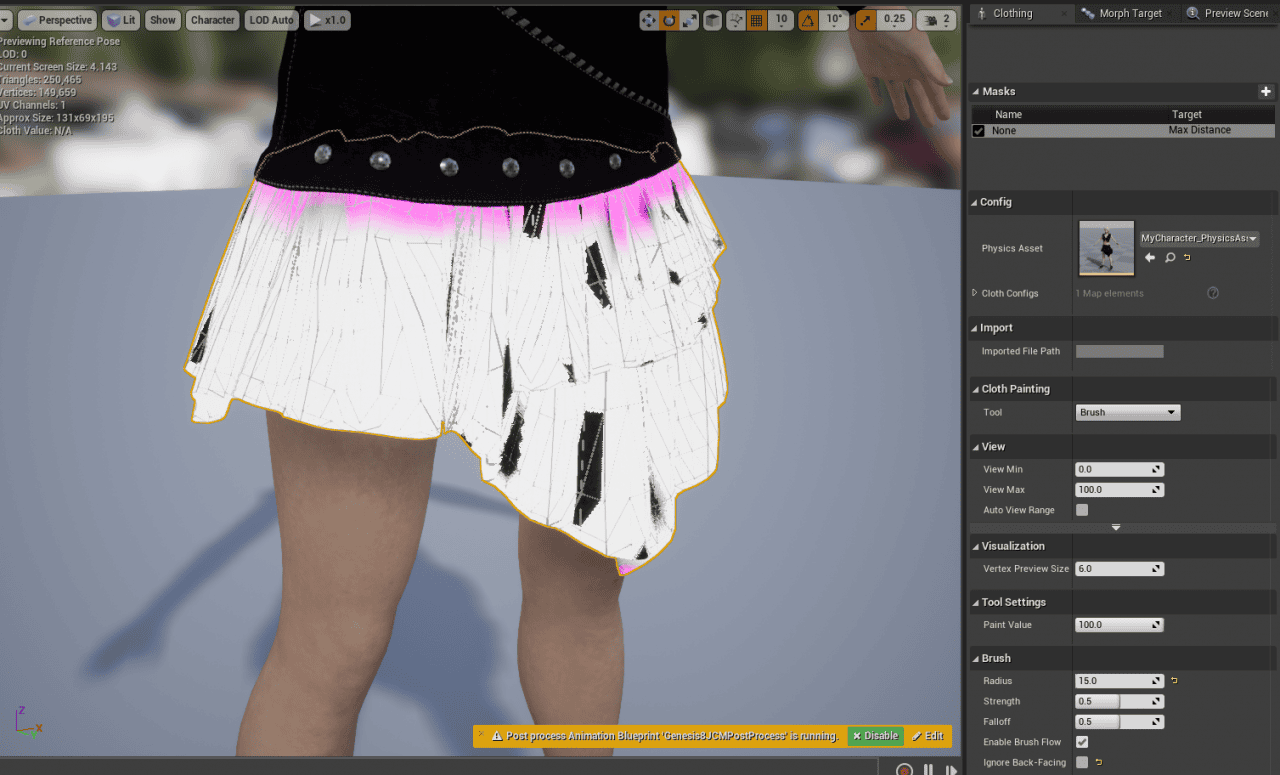Add a new mask with the Masks plus icon
Screen dimensions: 1280x775
(1265, 91)
